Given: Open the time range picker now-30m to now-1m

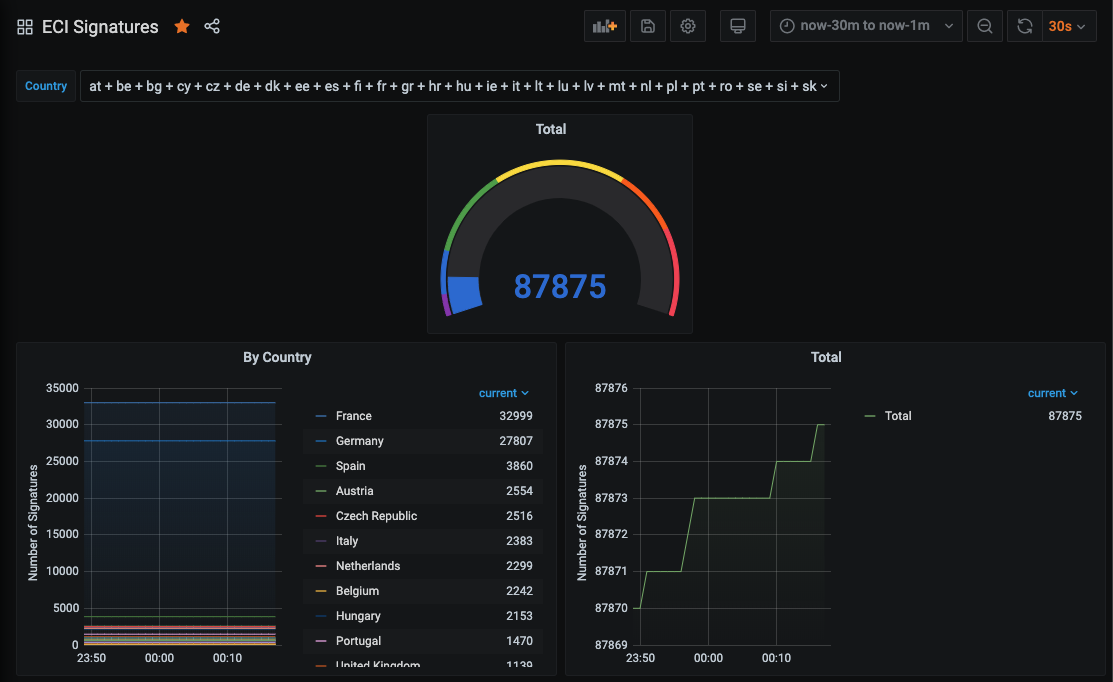Looking at the screenshot, I should click(866, 26).
